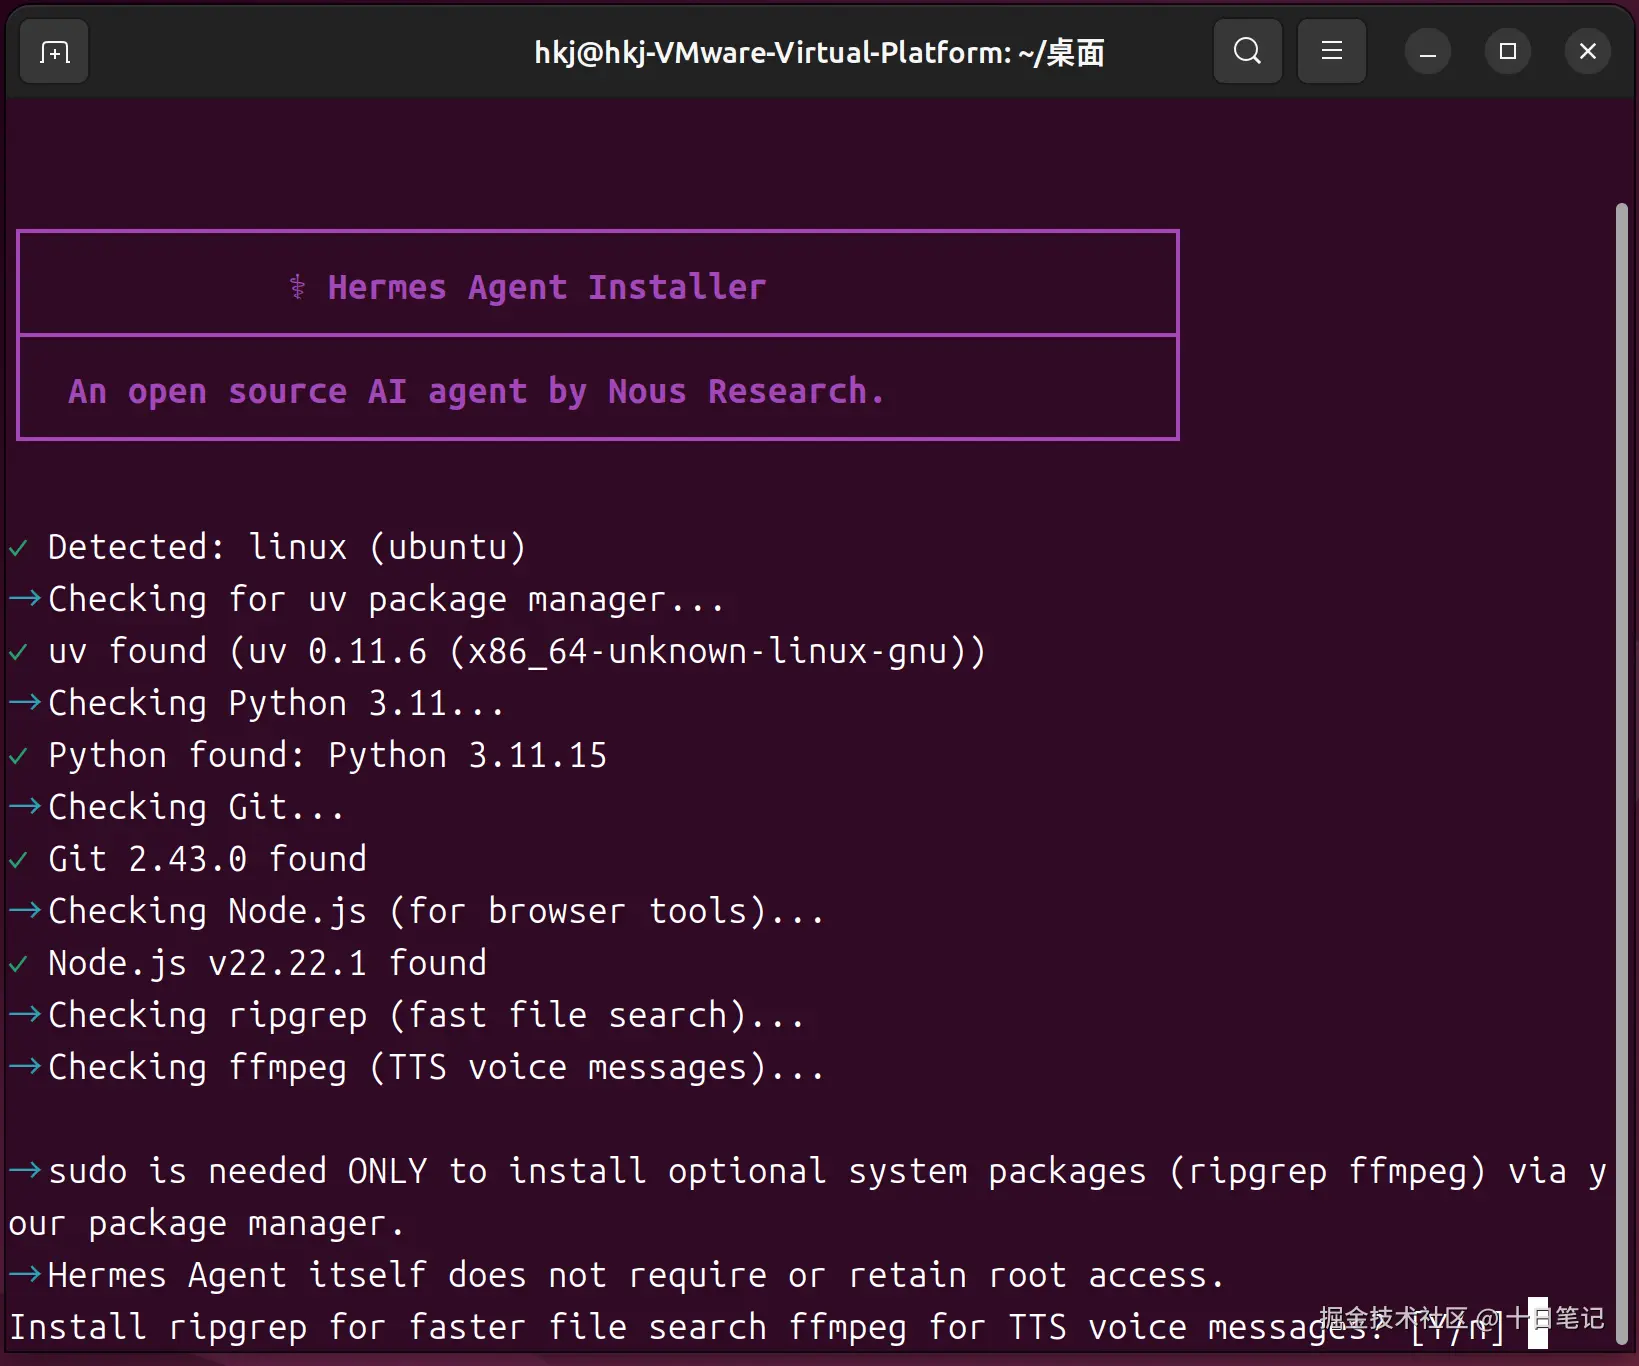The height and width of the screenshot is (1366, 1639).
Task: Click the 'Checking ripgrep (fast file search)' line
Action: pos(426,1016)
